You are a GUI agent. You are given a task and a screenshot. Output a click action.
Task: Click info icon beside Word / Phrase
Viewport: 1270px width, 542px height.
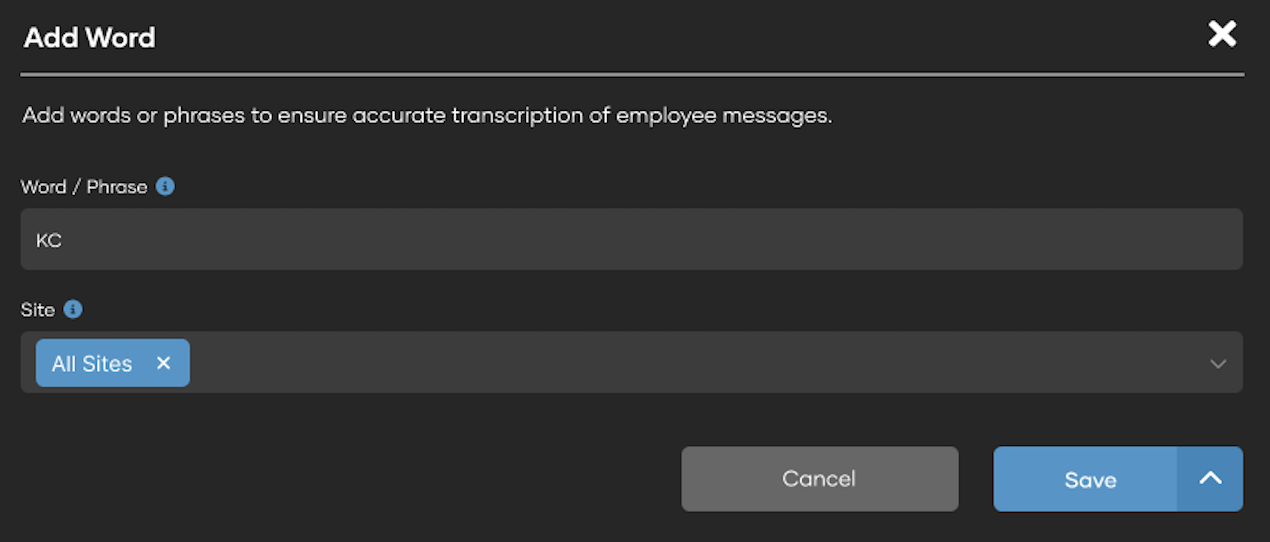tap(166, 186)
